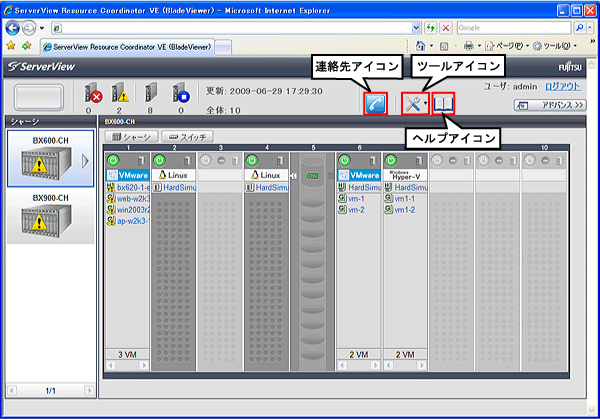600x419 pixels.
Task: Click the server icon on slot 1 header
Action: click(x=141, y=161)
